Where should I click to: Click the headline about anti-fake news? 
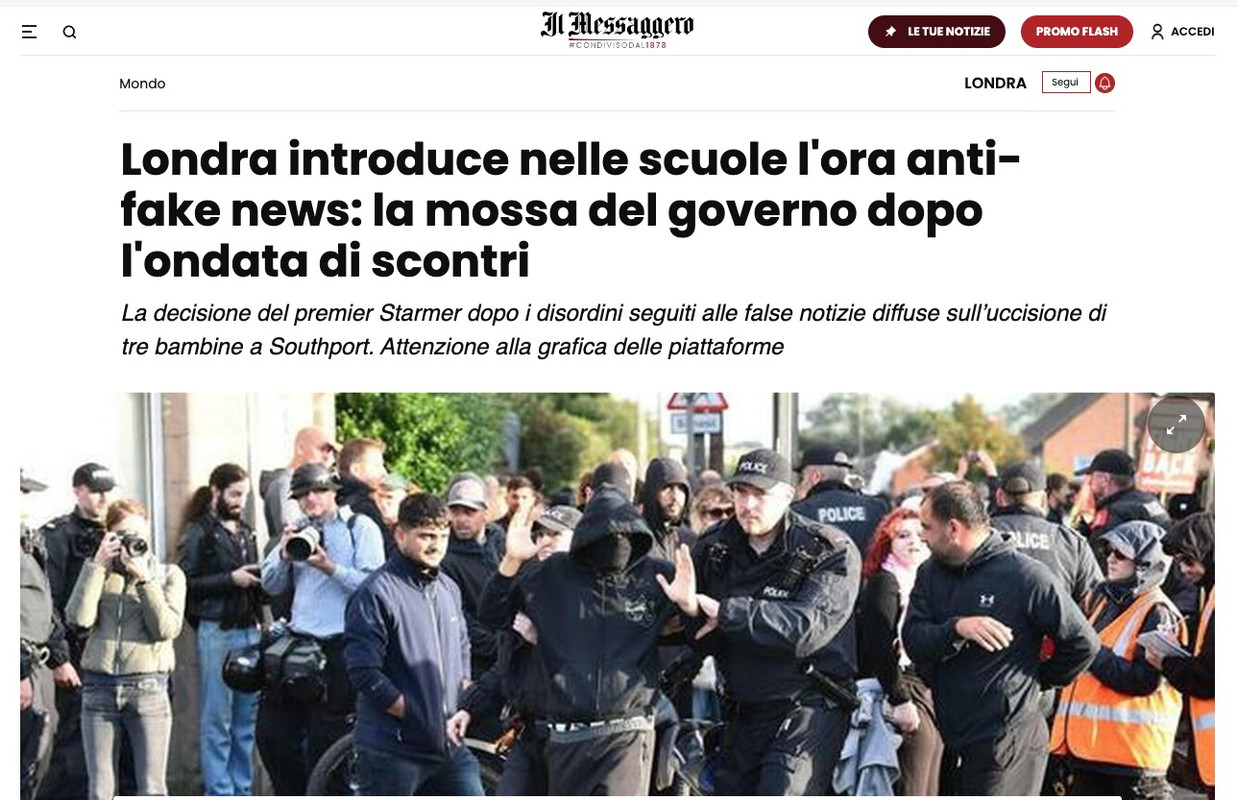(571, 210)
